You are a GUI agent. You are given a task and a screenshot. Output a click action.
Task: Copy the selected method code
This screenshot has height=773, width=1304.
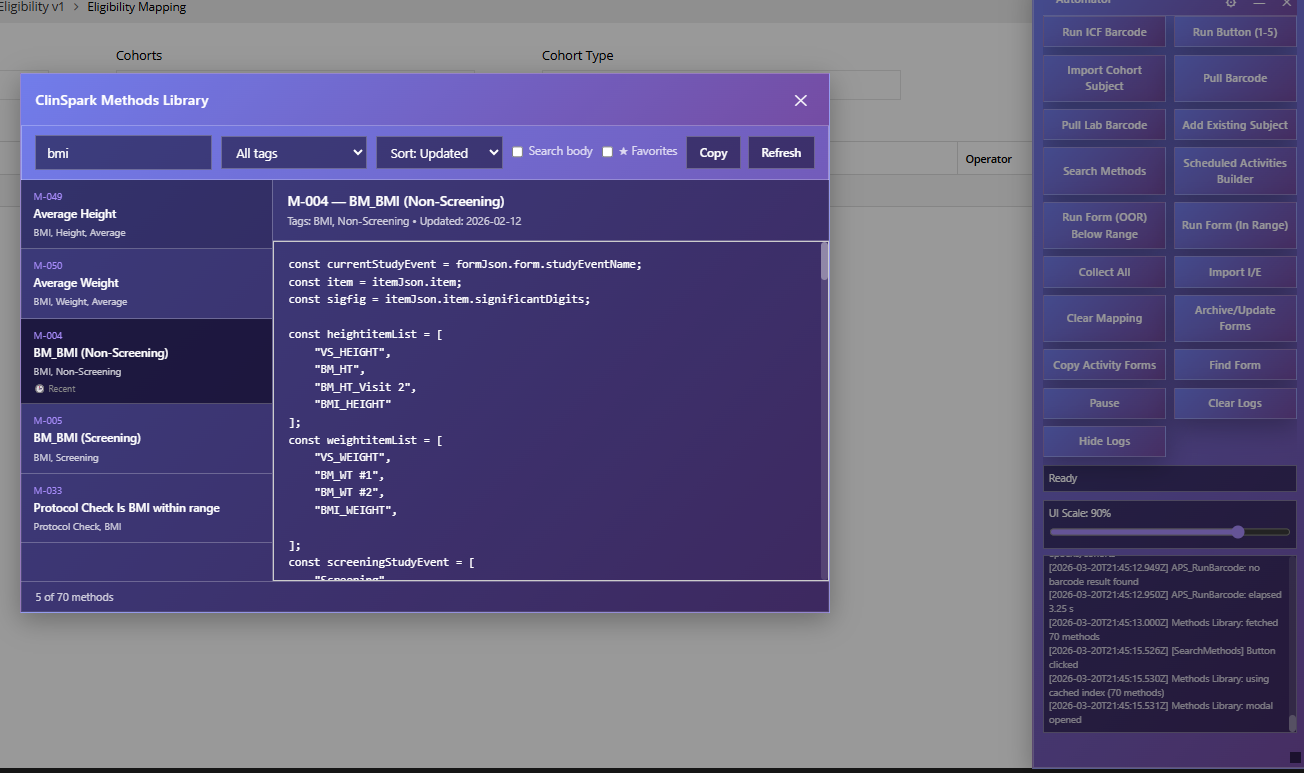713,153
